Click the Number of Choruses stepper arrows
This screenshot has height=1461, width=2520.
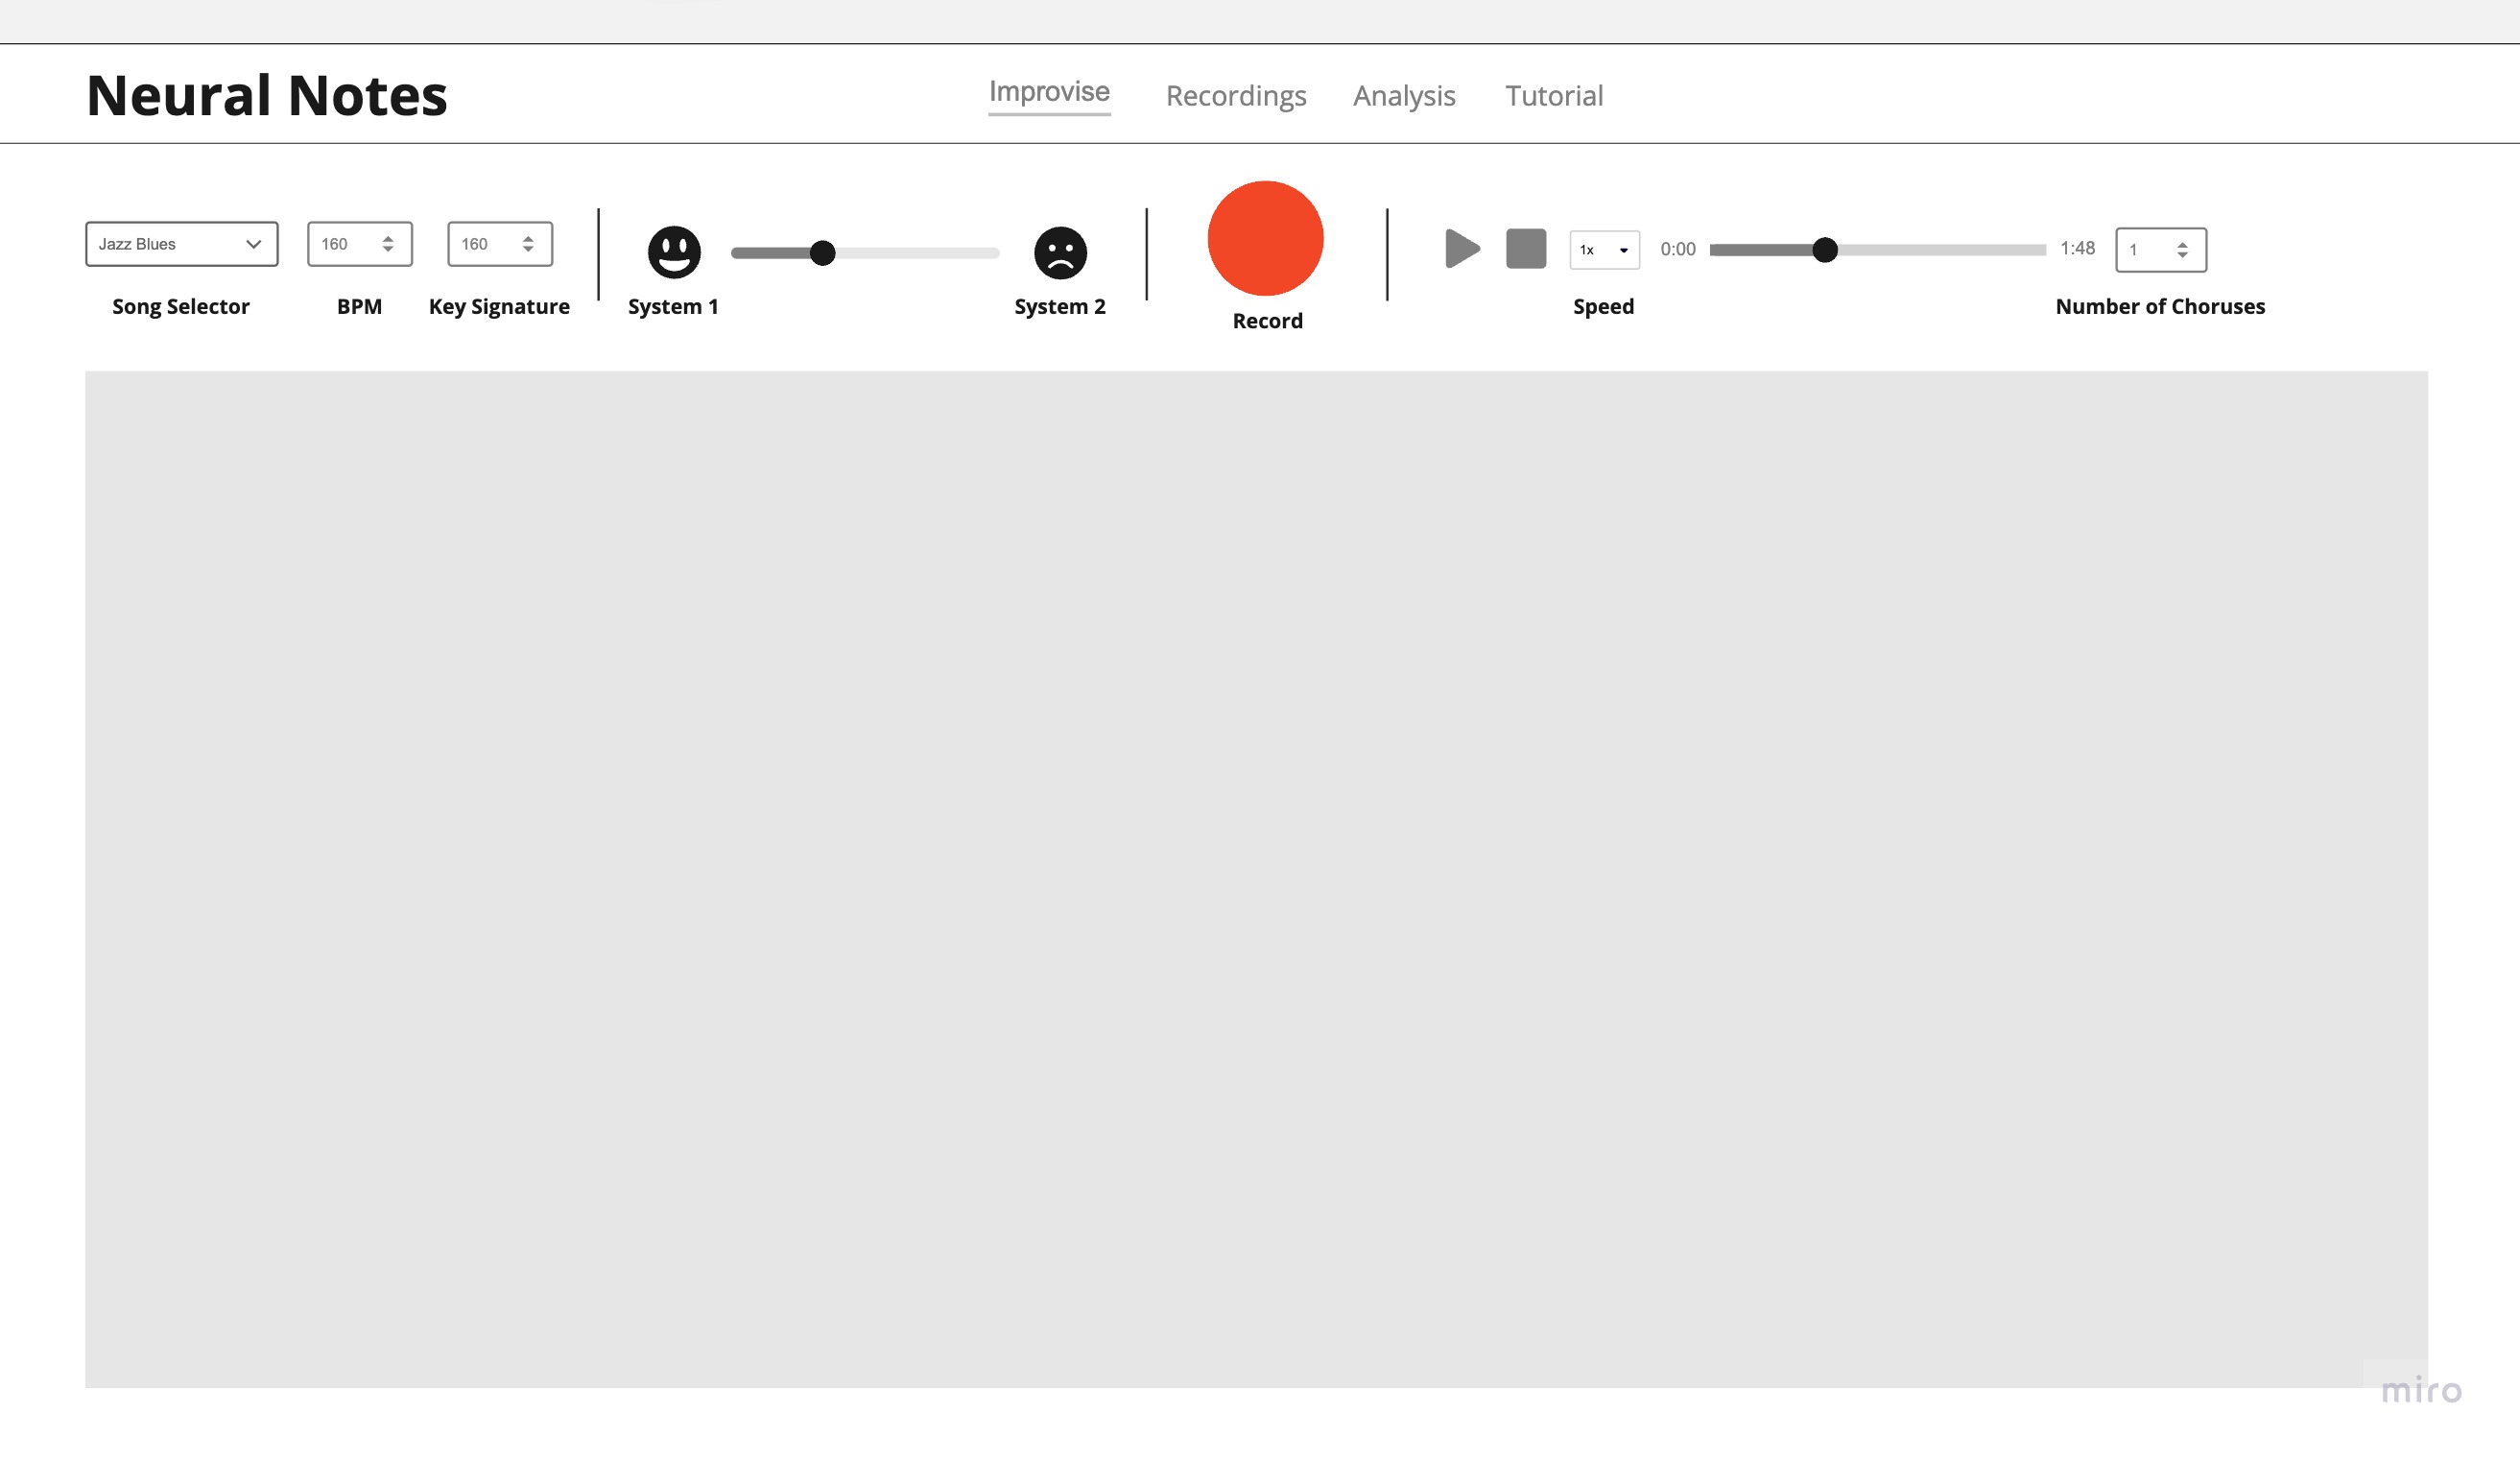click(2182, 250)
